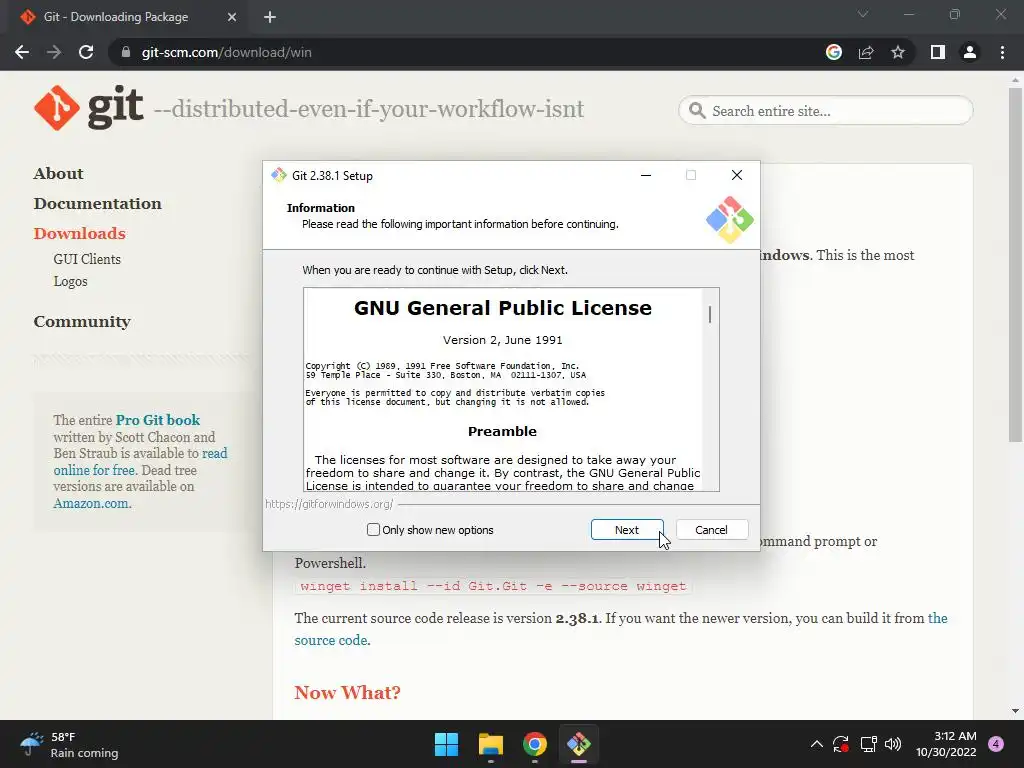
Task: Open Windows Start menu
Action: [x=447, y=744]
